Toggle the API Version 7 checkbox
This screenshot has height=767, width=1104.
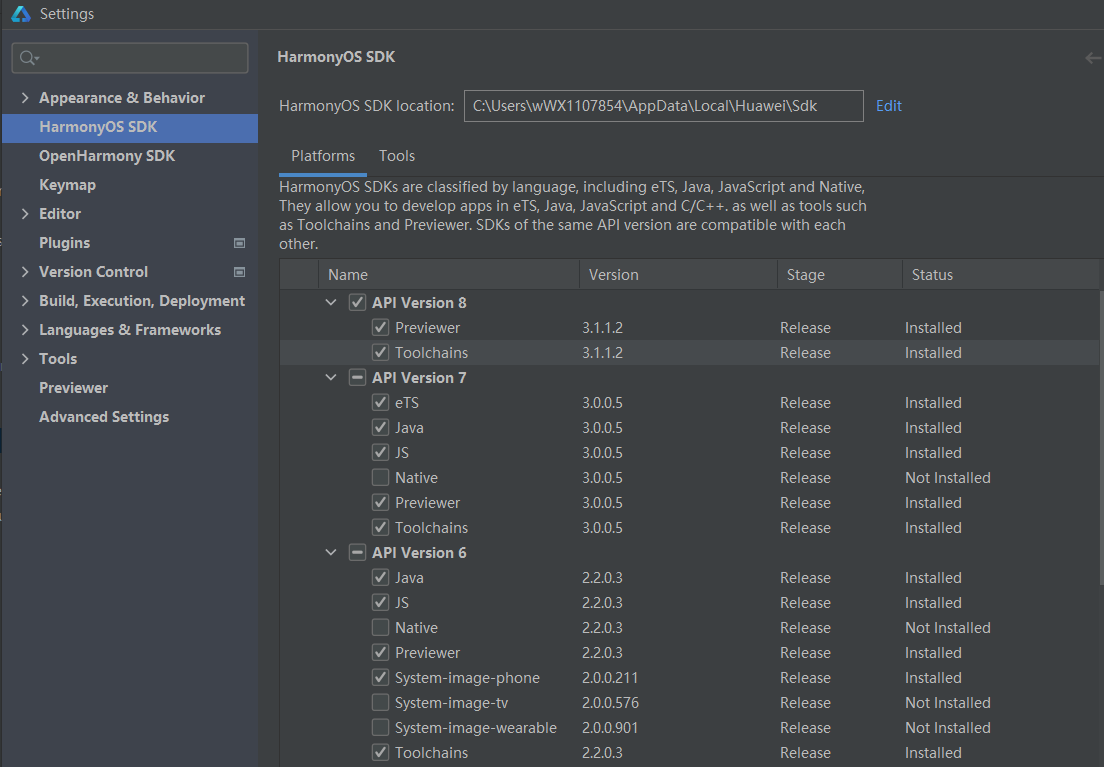tap(358, 378)
